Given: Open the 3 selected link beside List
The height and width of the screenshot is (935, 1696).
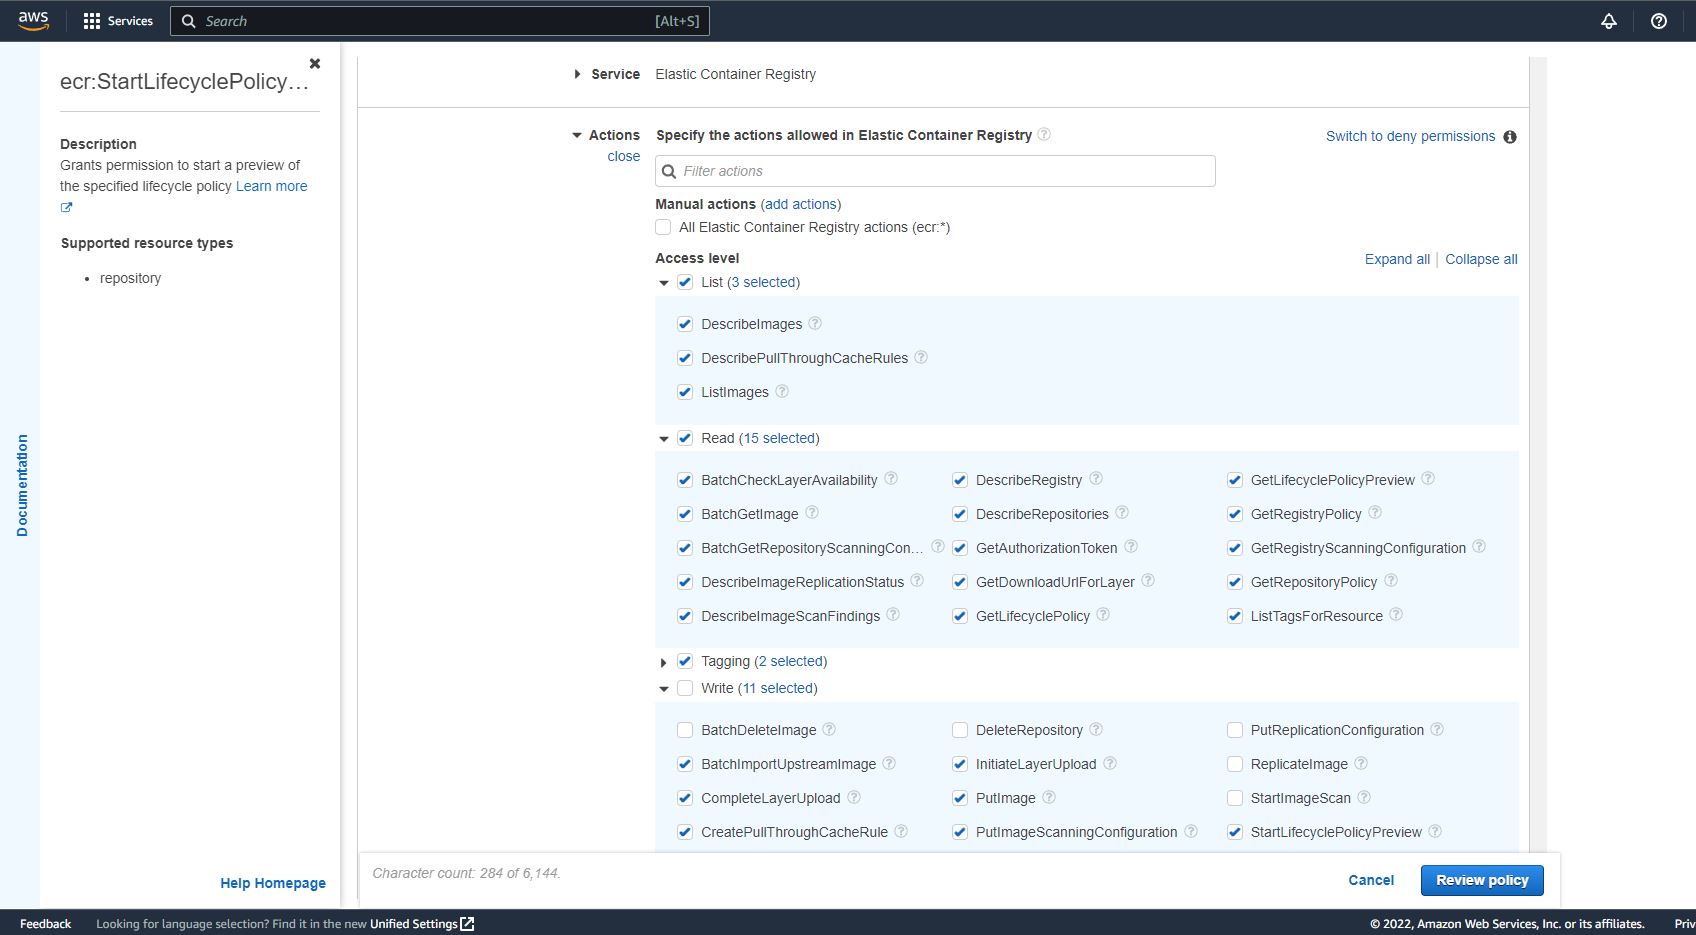Looking at the screenshot, I should tap(763, 282).
